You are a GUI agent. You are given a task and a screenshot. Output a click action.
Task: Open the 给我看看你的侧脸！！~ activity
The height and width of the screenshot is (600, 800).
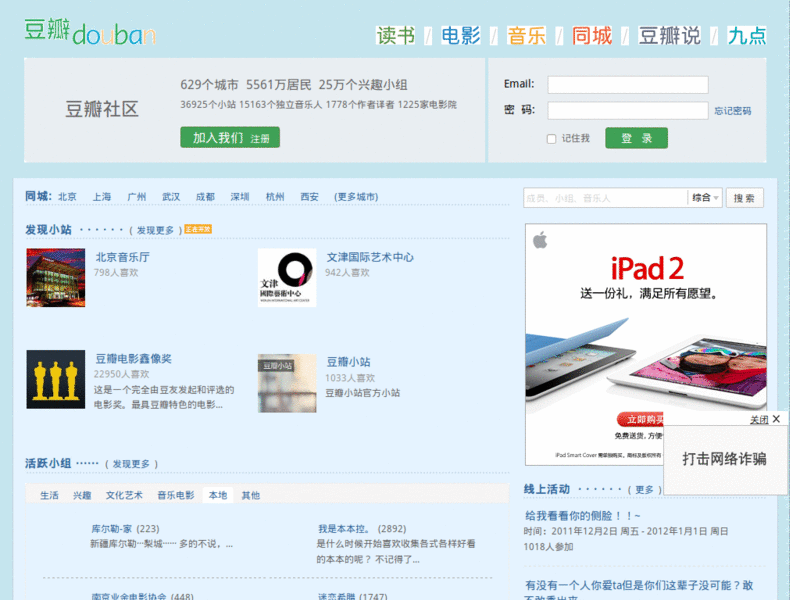pos(583,516)
